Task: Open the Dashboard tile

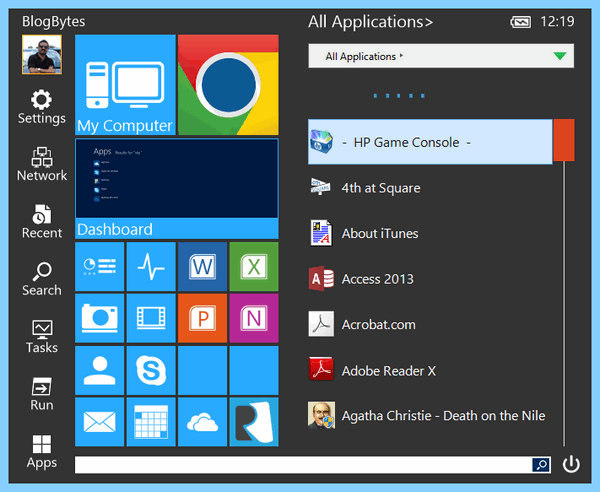Action: 177,189
